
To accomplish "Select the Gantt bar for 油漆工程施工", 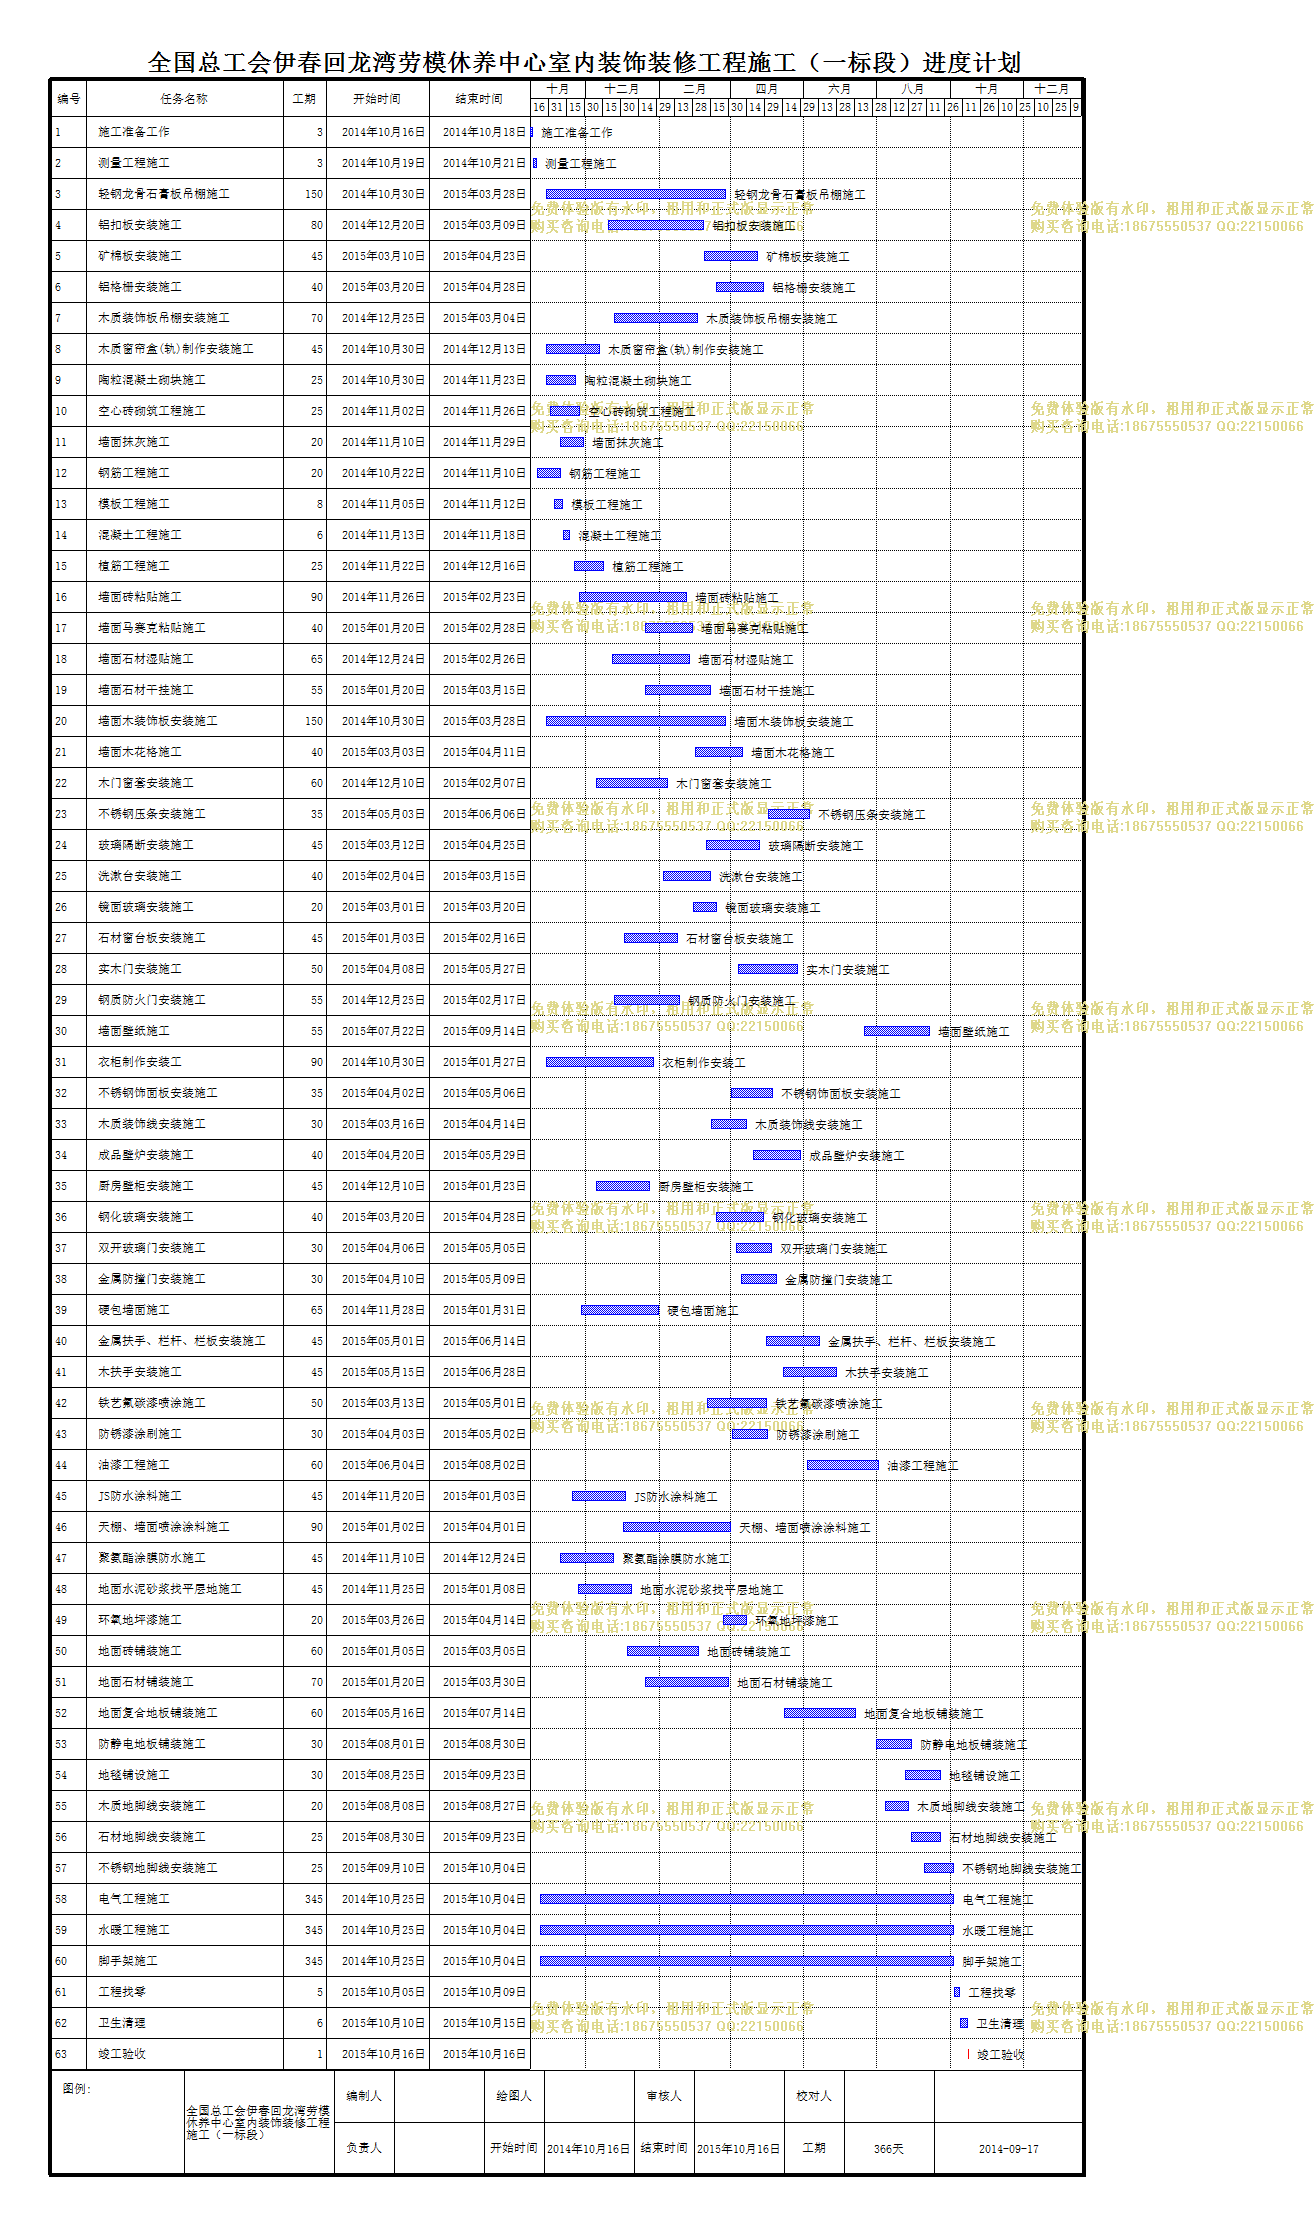I will click(843, 1465).
